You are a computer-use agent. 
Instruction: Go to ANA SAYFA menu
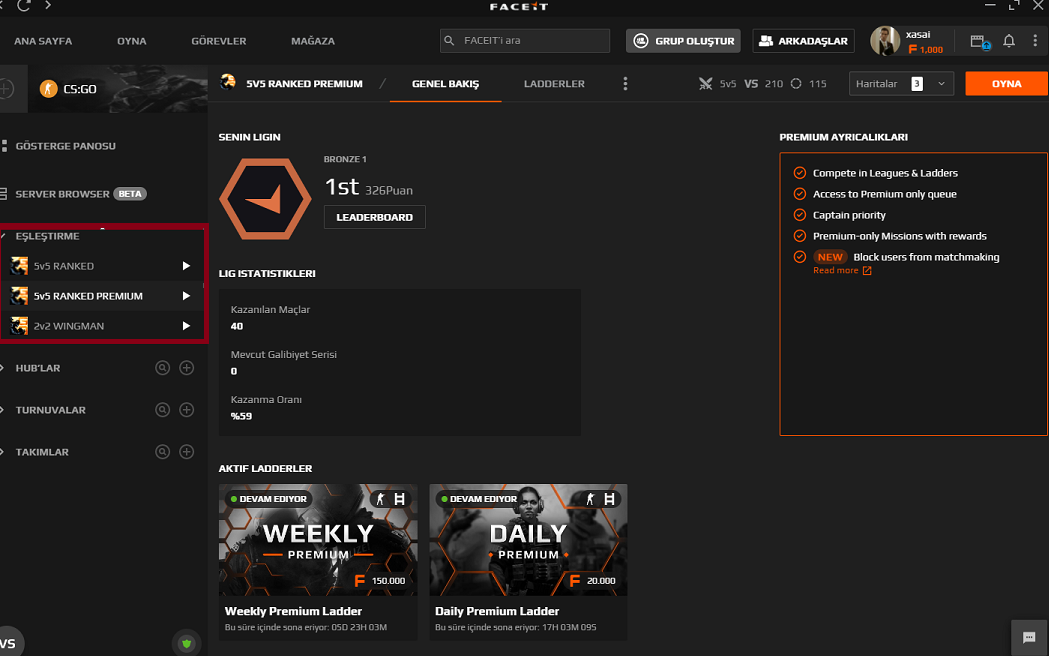point(43,41)
